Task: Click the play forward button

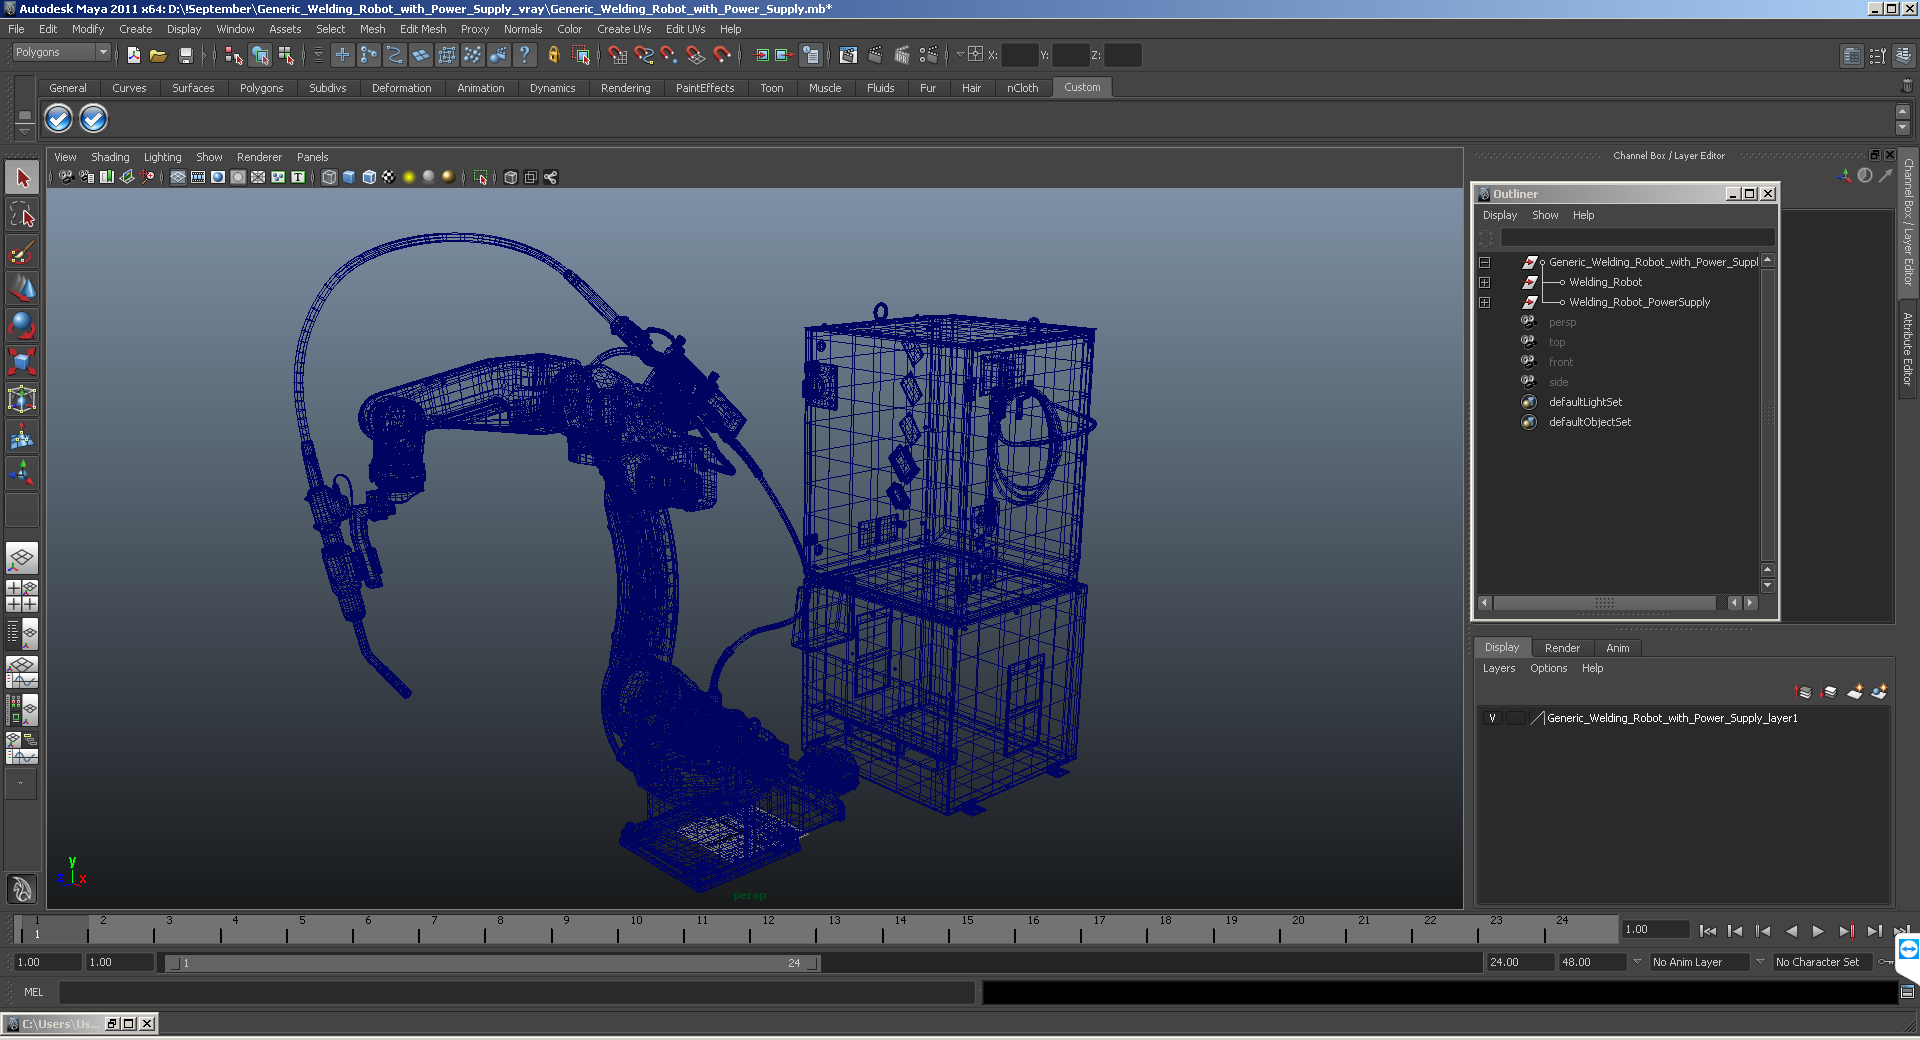Action: [x=1818, y=931]
